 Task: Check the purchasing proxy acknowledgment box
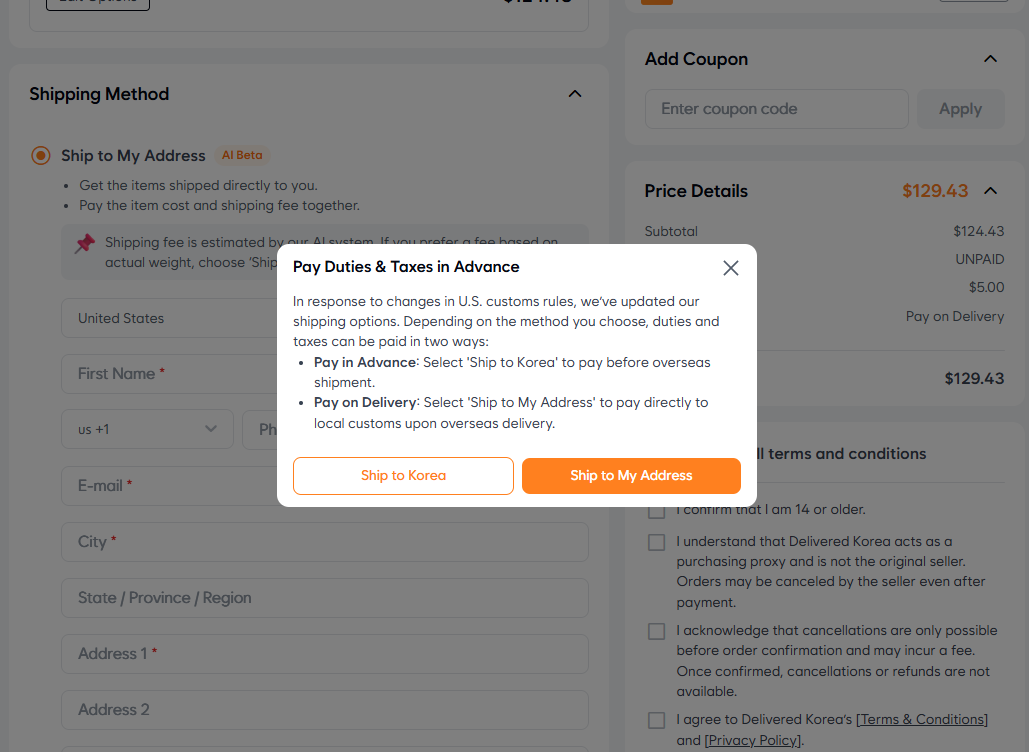[656, 542]
